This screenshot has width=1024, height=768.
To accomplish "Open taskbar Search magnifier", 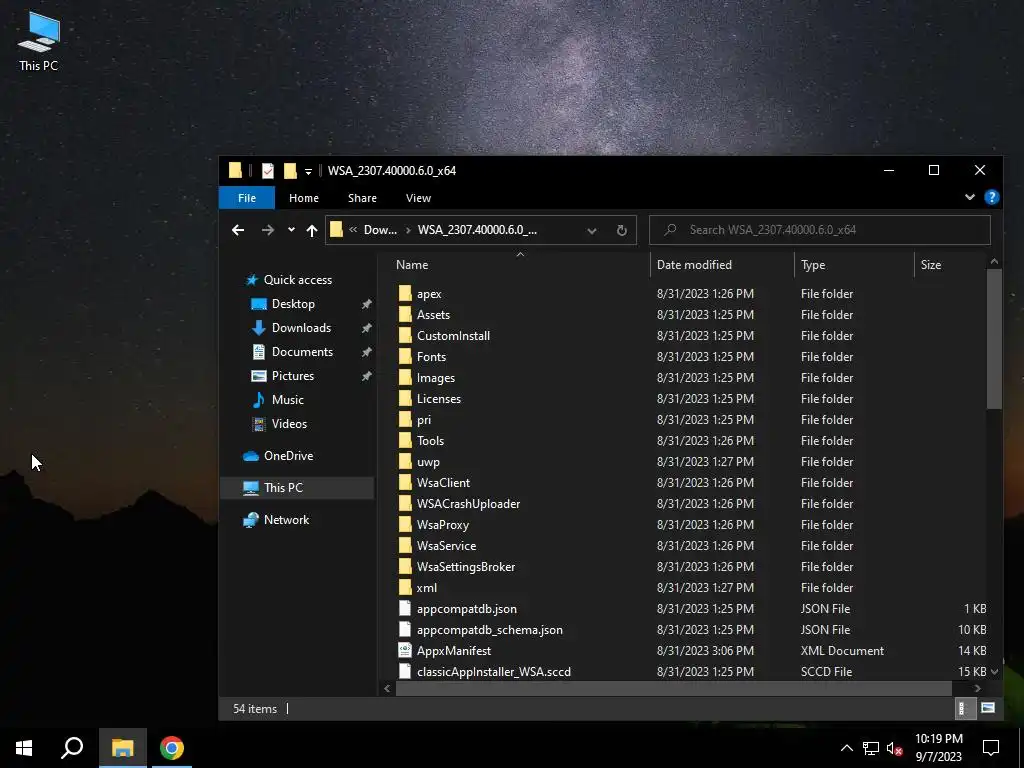I will point(72,748).
